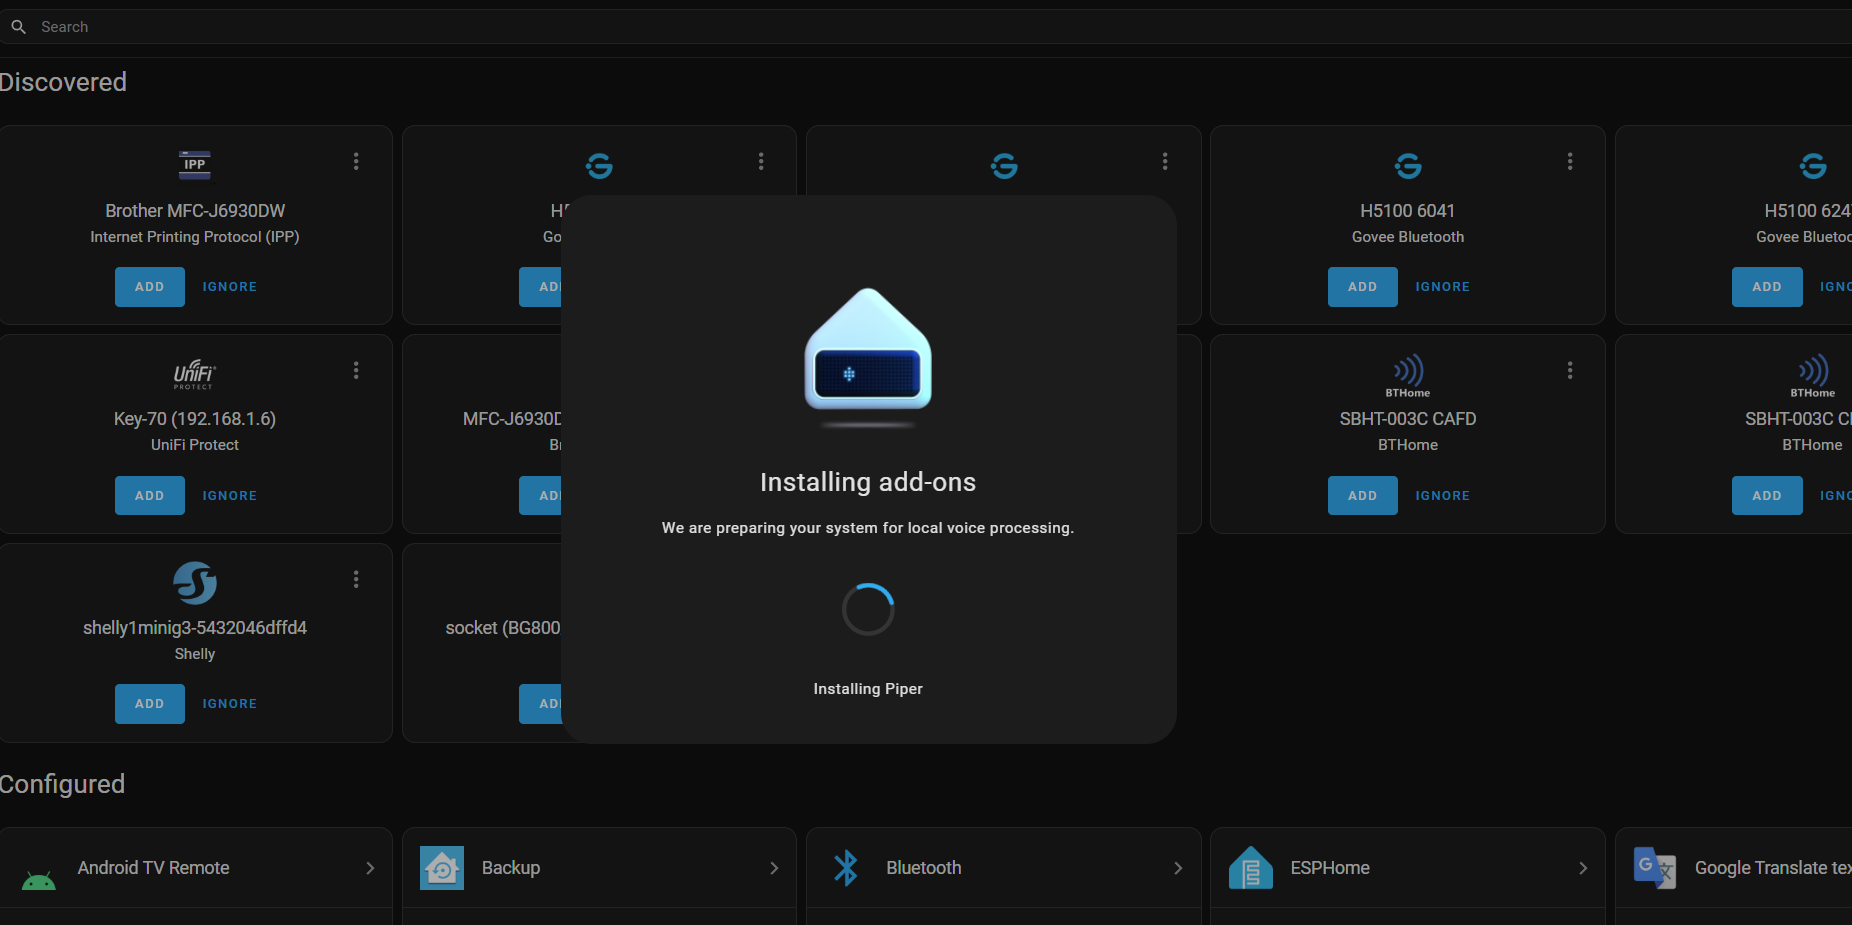Open the H5100 6041 card overflow menu
The height and width of the screenshot is (925, 1852).
pos(1570,162)
